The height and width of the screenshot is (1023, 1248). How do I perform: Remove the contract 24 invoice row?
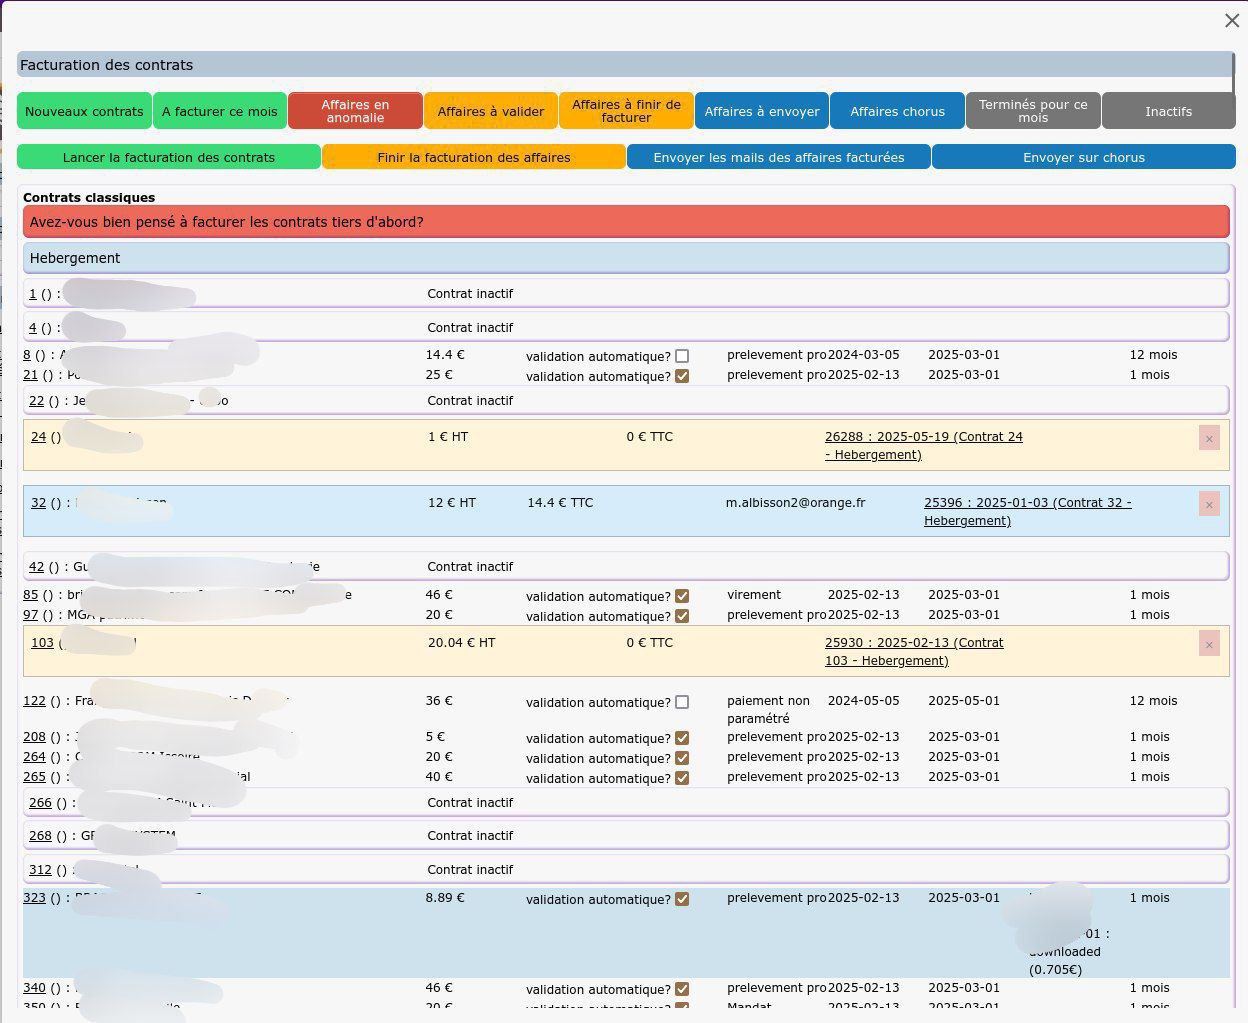(1209, 438)
